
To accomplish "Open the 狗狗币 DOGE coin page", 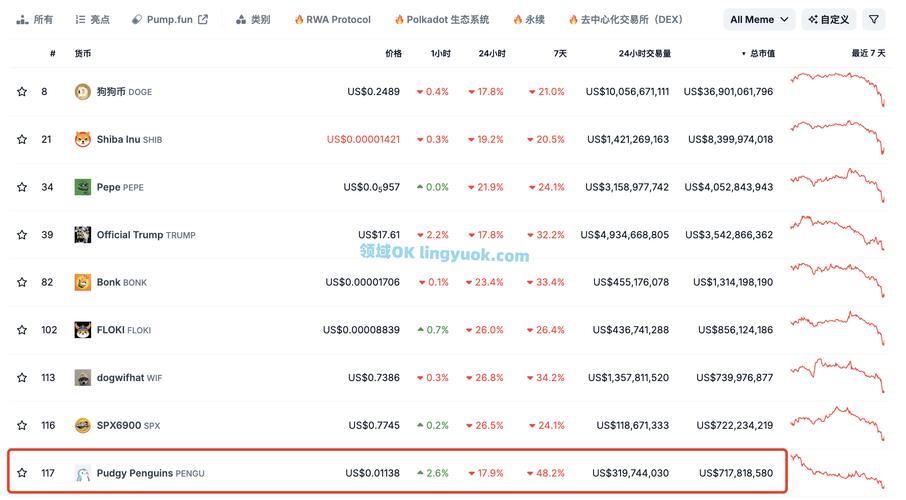I will tap(124, 91).
